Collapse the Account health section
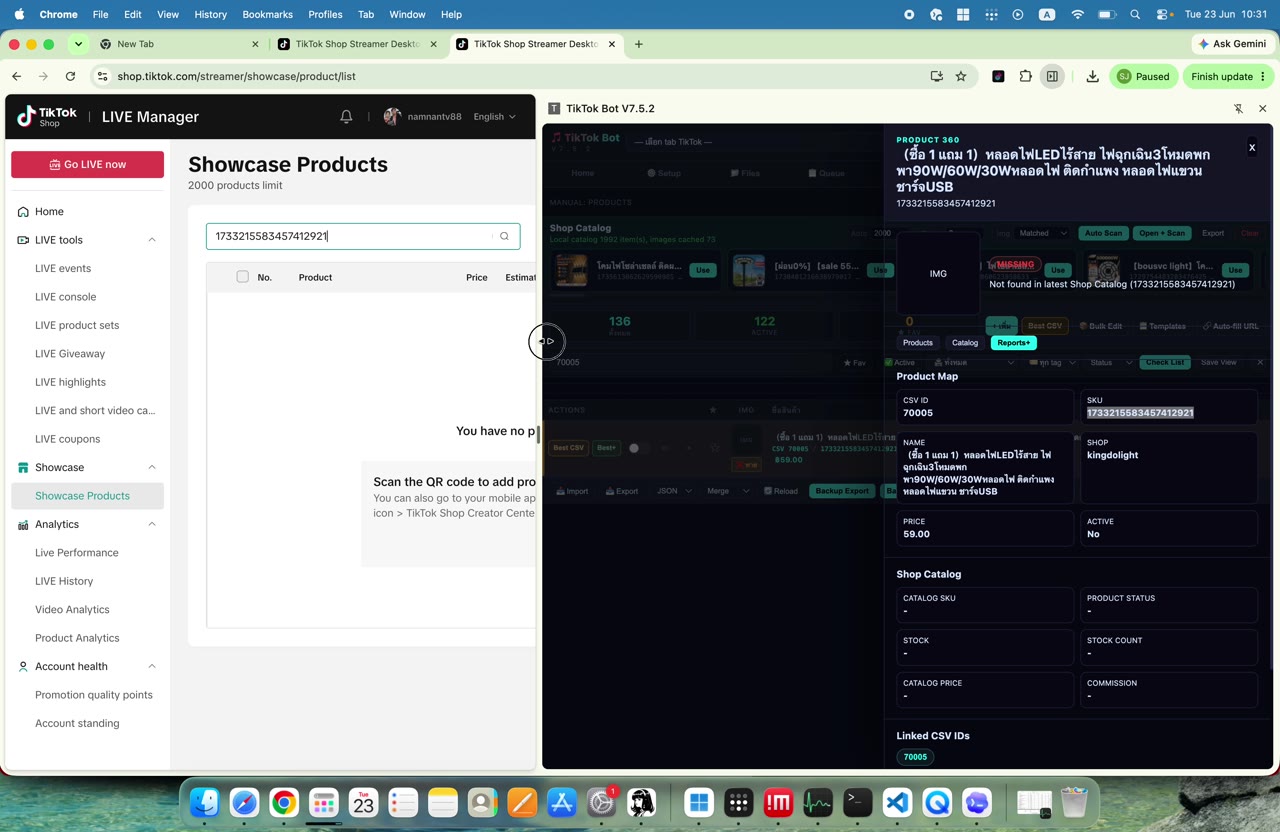 coord(152,666)
